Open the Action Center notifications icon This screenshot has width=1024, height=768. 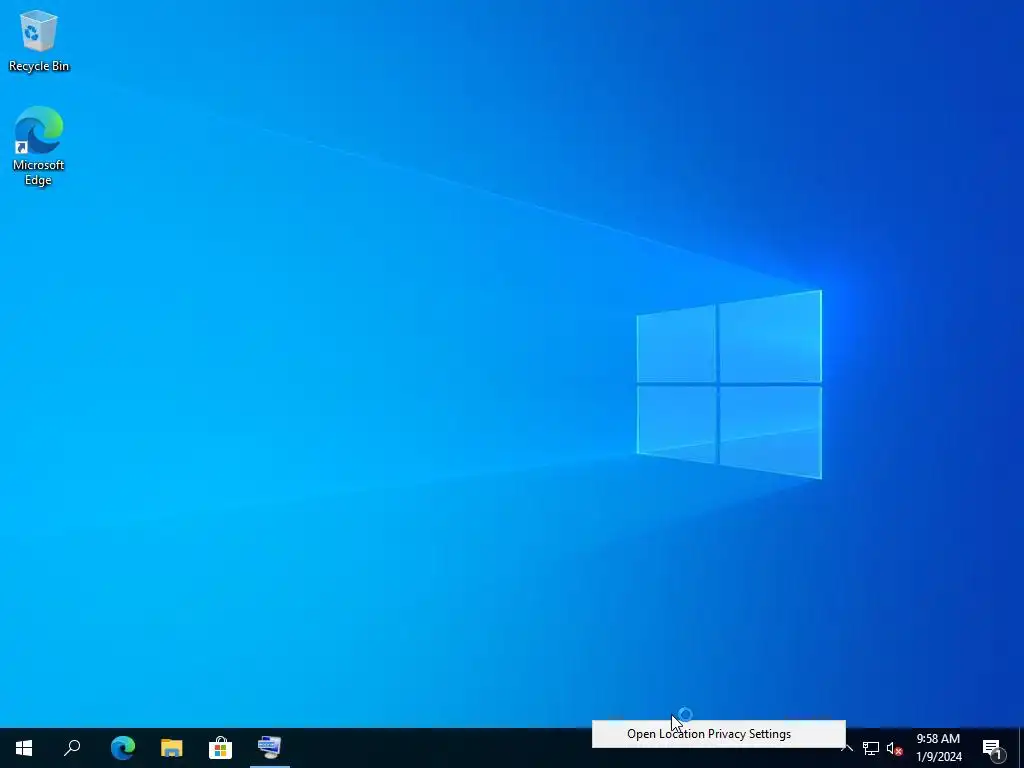pyautogui.click(x=992, y=748)
